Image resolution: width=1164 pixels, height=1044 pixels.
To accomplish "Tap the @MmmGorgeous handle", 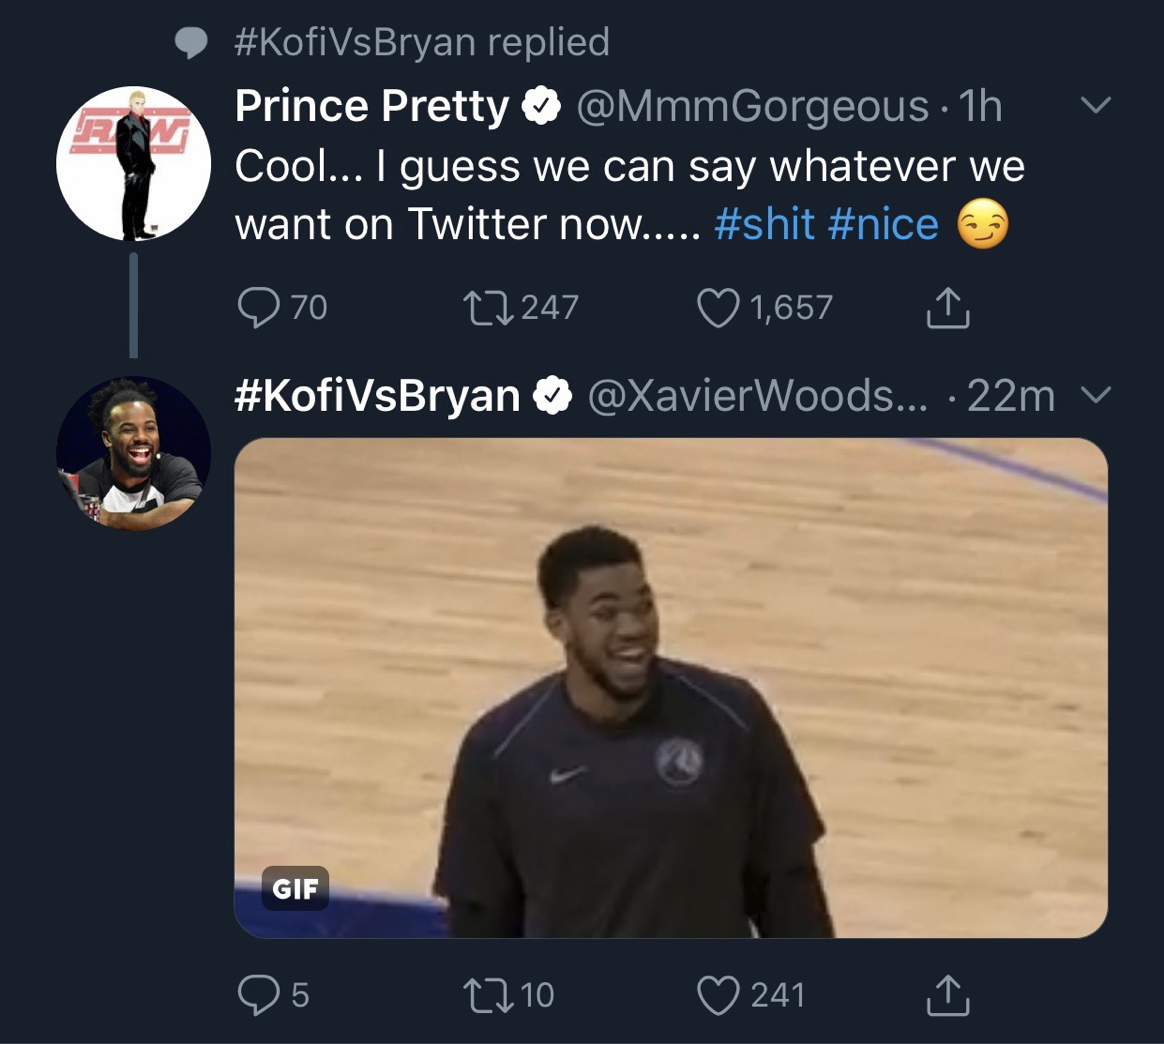I will tap(752, 106).
